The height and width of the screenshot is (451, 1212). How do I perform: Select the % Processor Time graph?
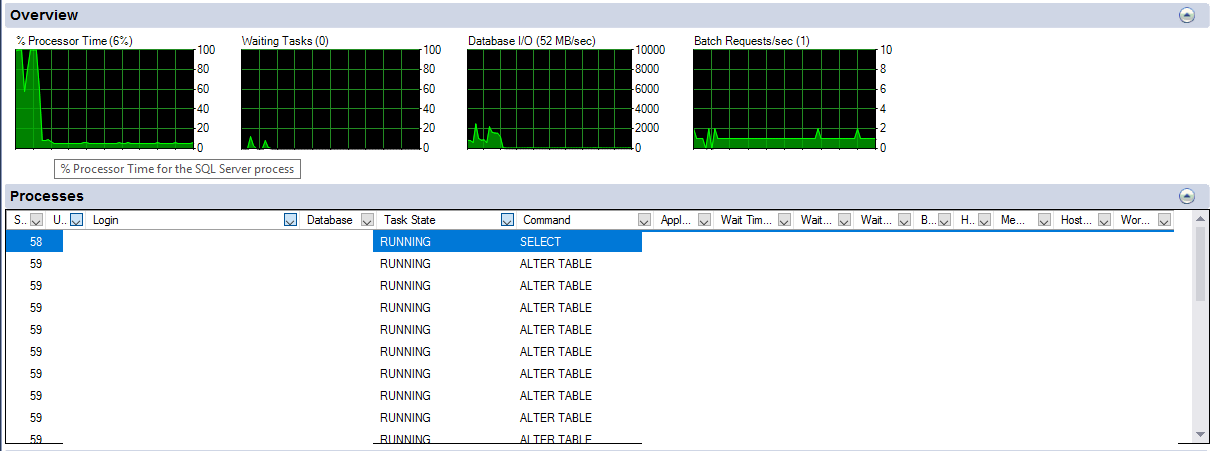pyautogui.click(x=105, y=99)
